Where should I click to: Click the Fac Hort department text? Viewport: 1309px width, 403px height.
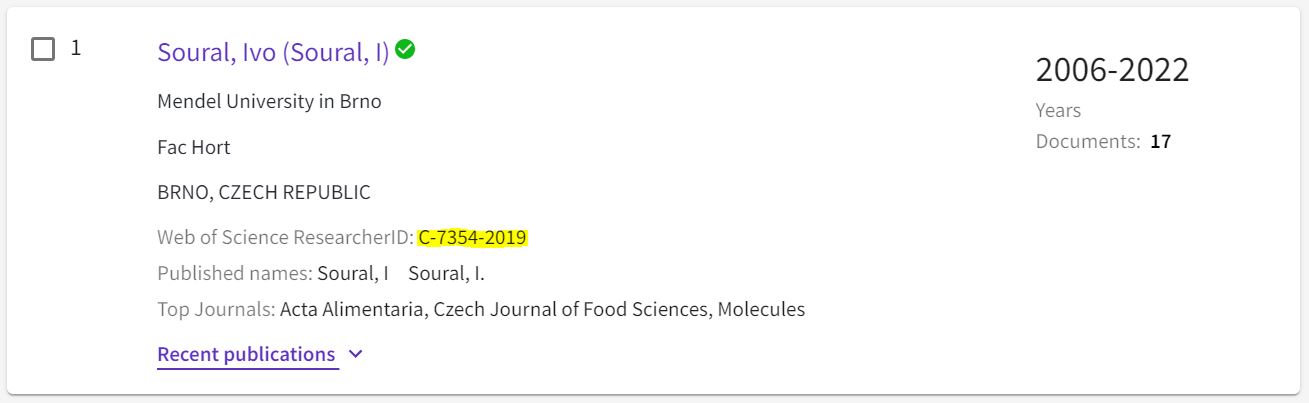pos(194,147)
